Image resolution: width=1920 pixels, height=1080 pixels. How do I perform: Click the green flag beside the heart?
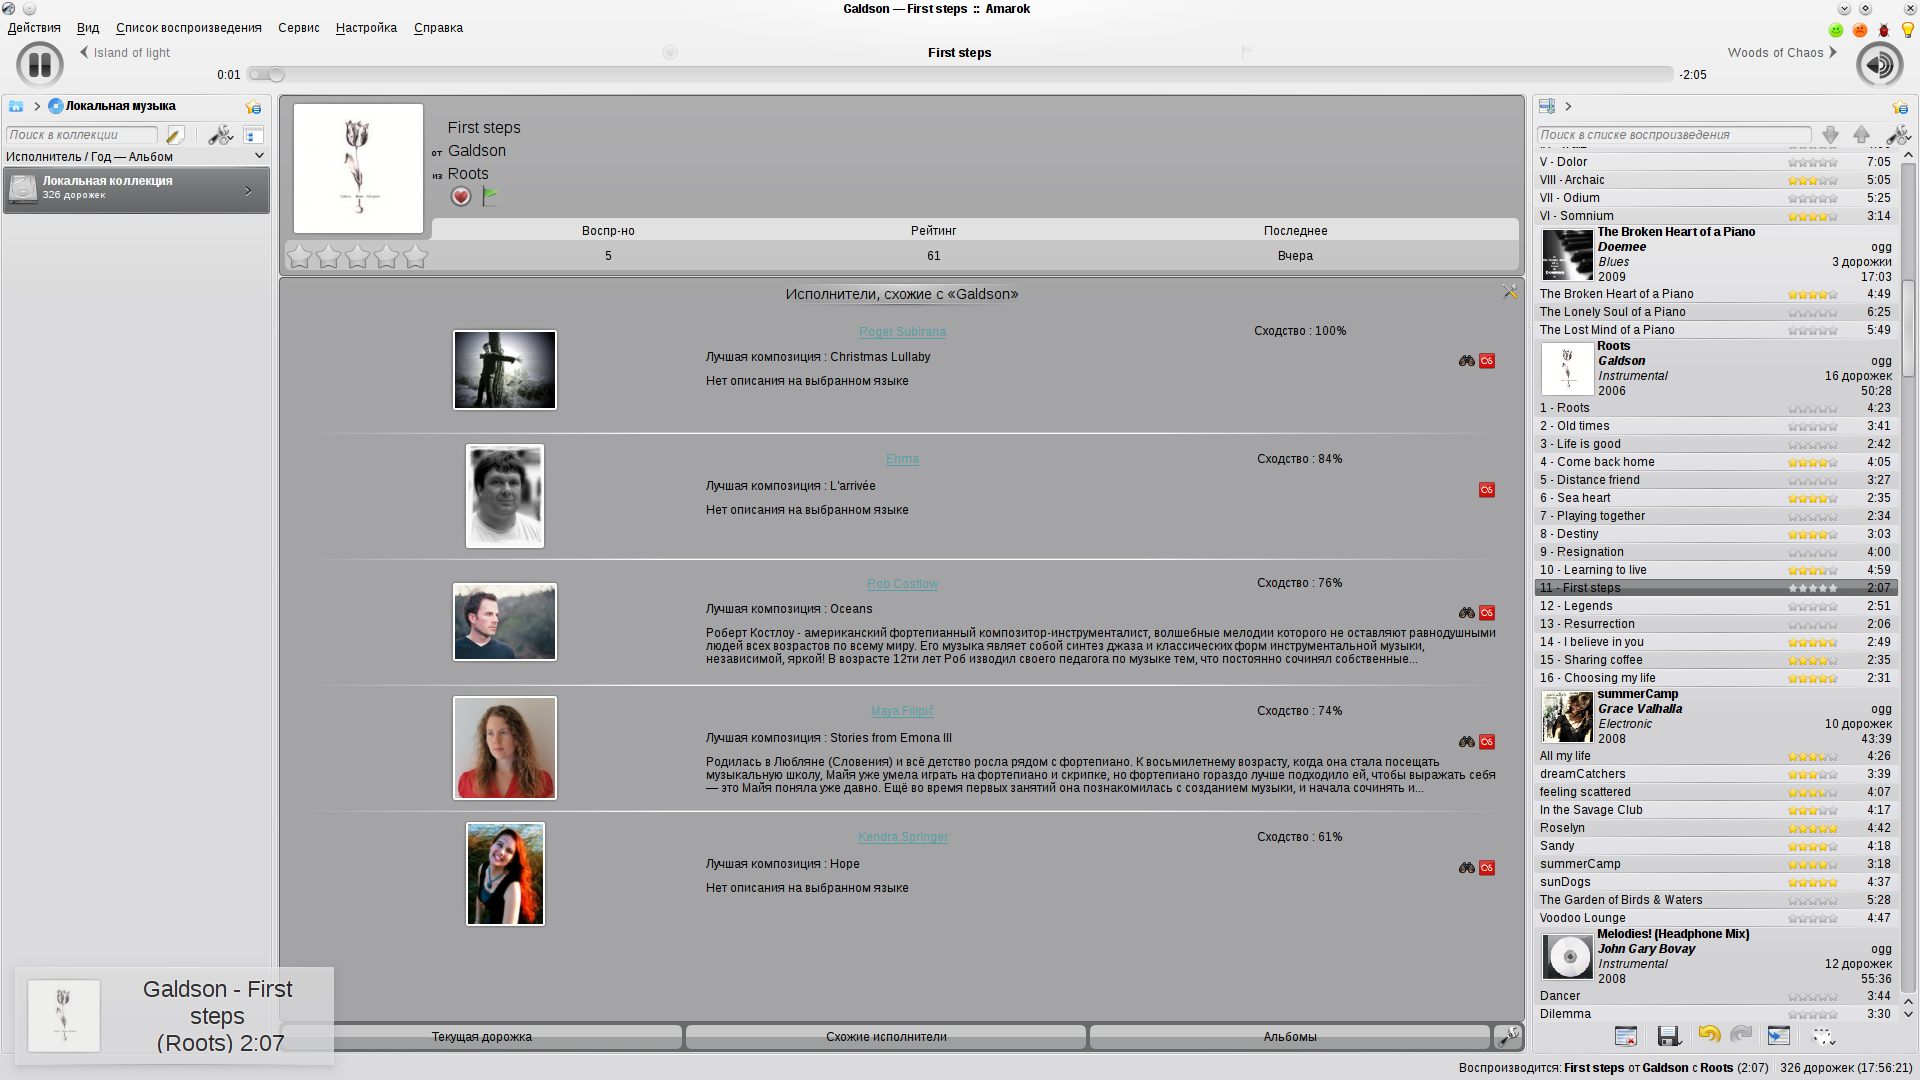pos(490,197)
